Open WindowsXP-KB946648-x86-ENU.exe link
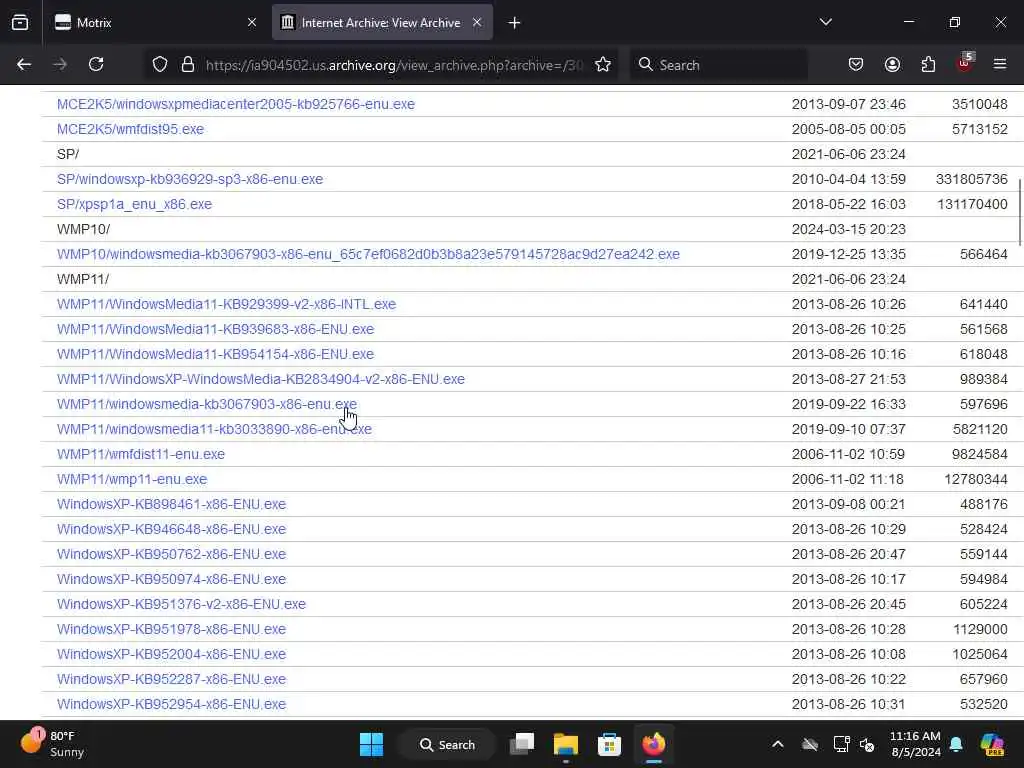 tap(171, 529)
